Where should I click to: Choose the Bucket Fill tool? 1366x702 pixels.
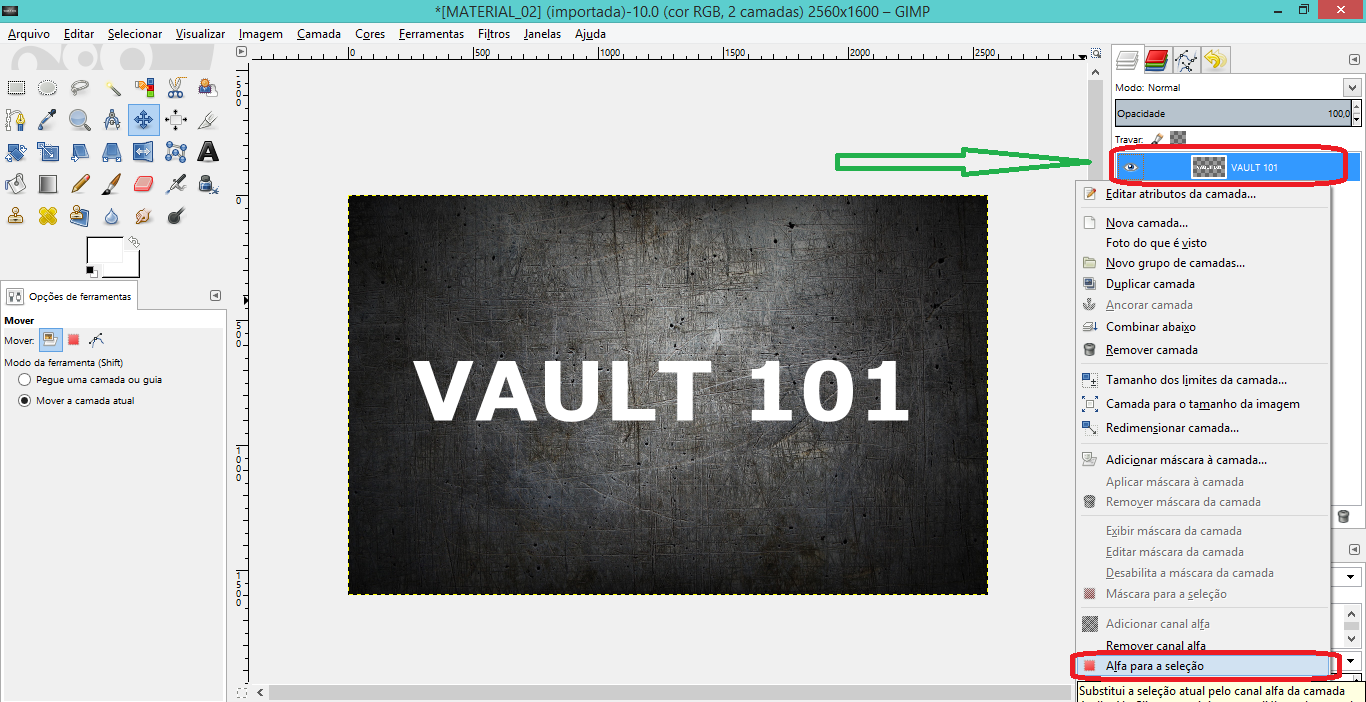coord(16,184)
